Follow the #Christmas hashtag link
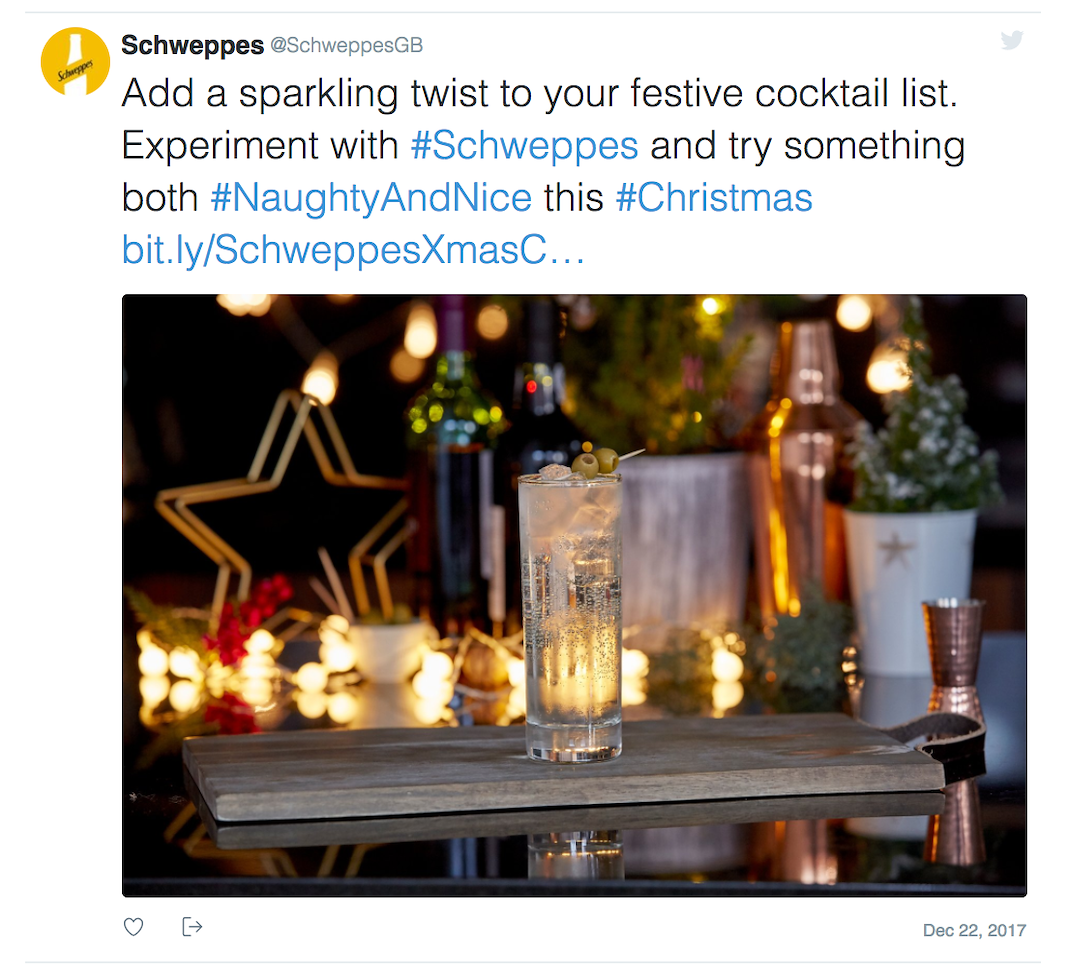 pyautogui.click(x=714, y=198)
